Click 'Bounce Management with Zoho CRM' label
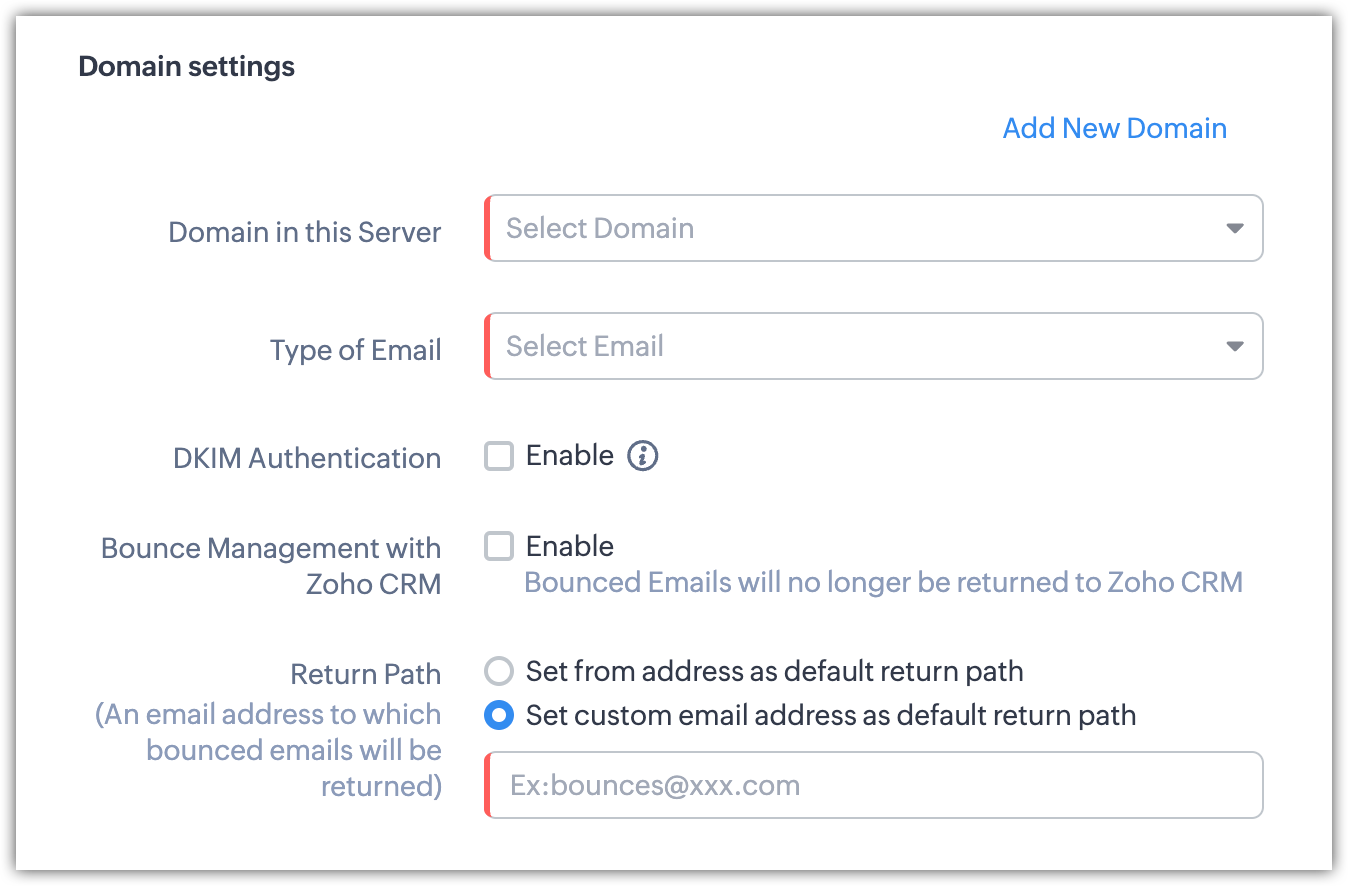The image size is (1348, 886). (271, 566)
